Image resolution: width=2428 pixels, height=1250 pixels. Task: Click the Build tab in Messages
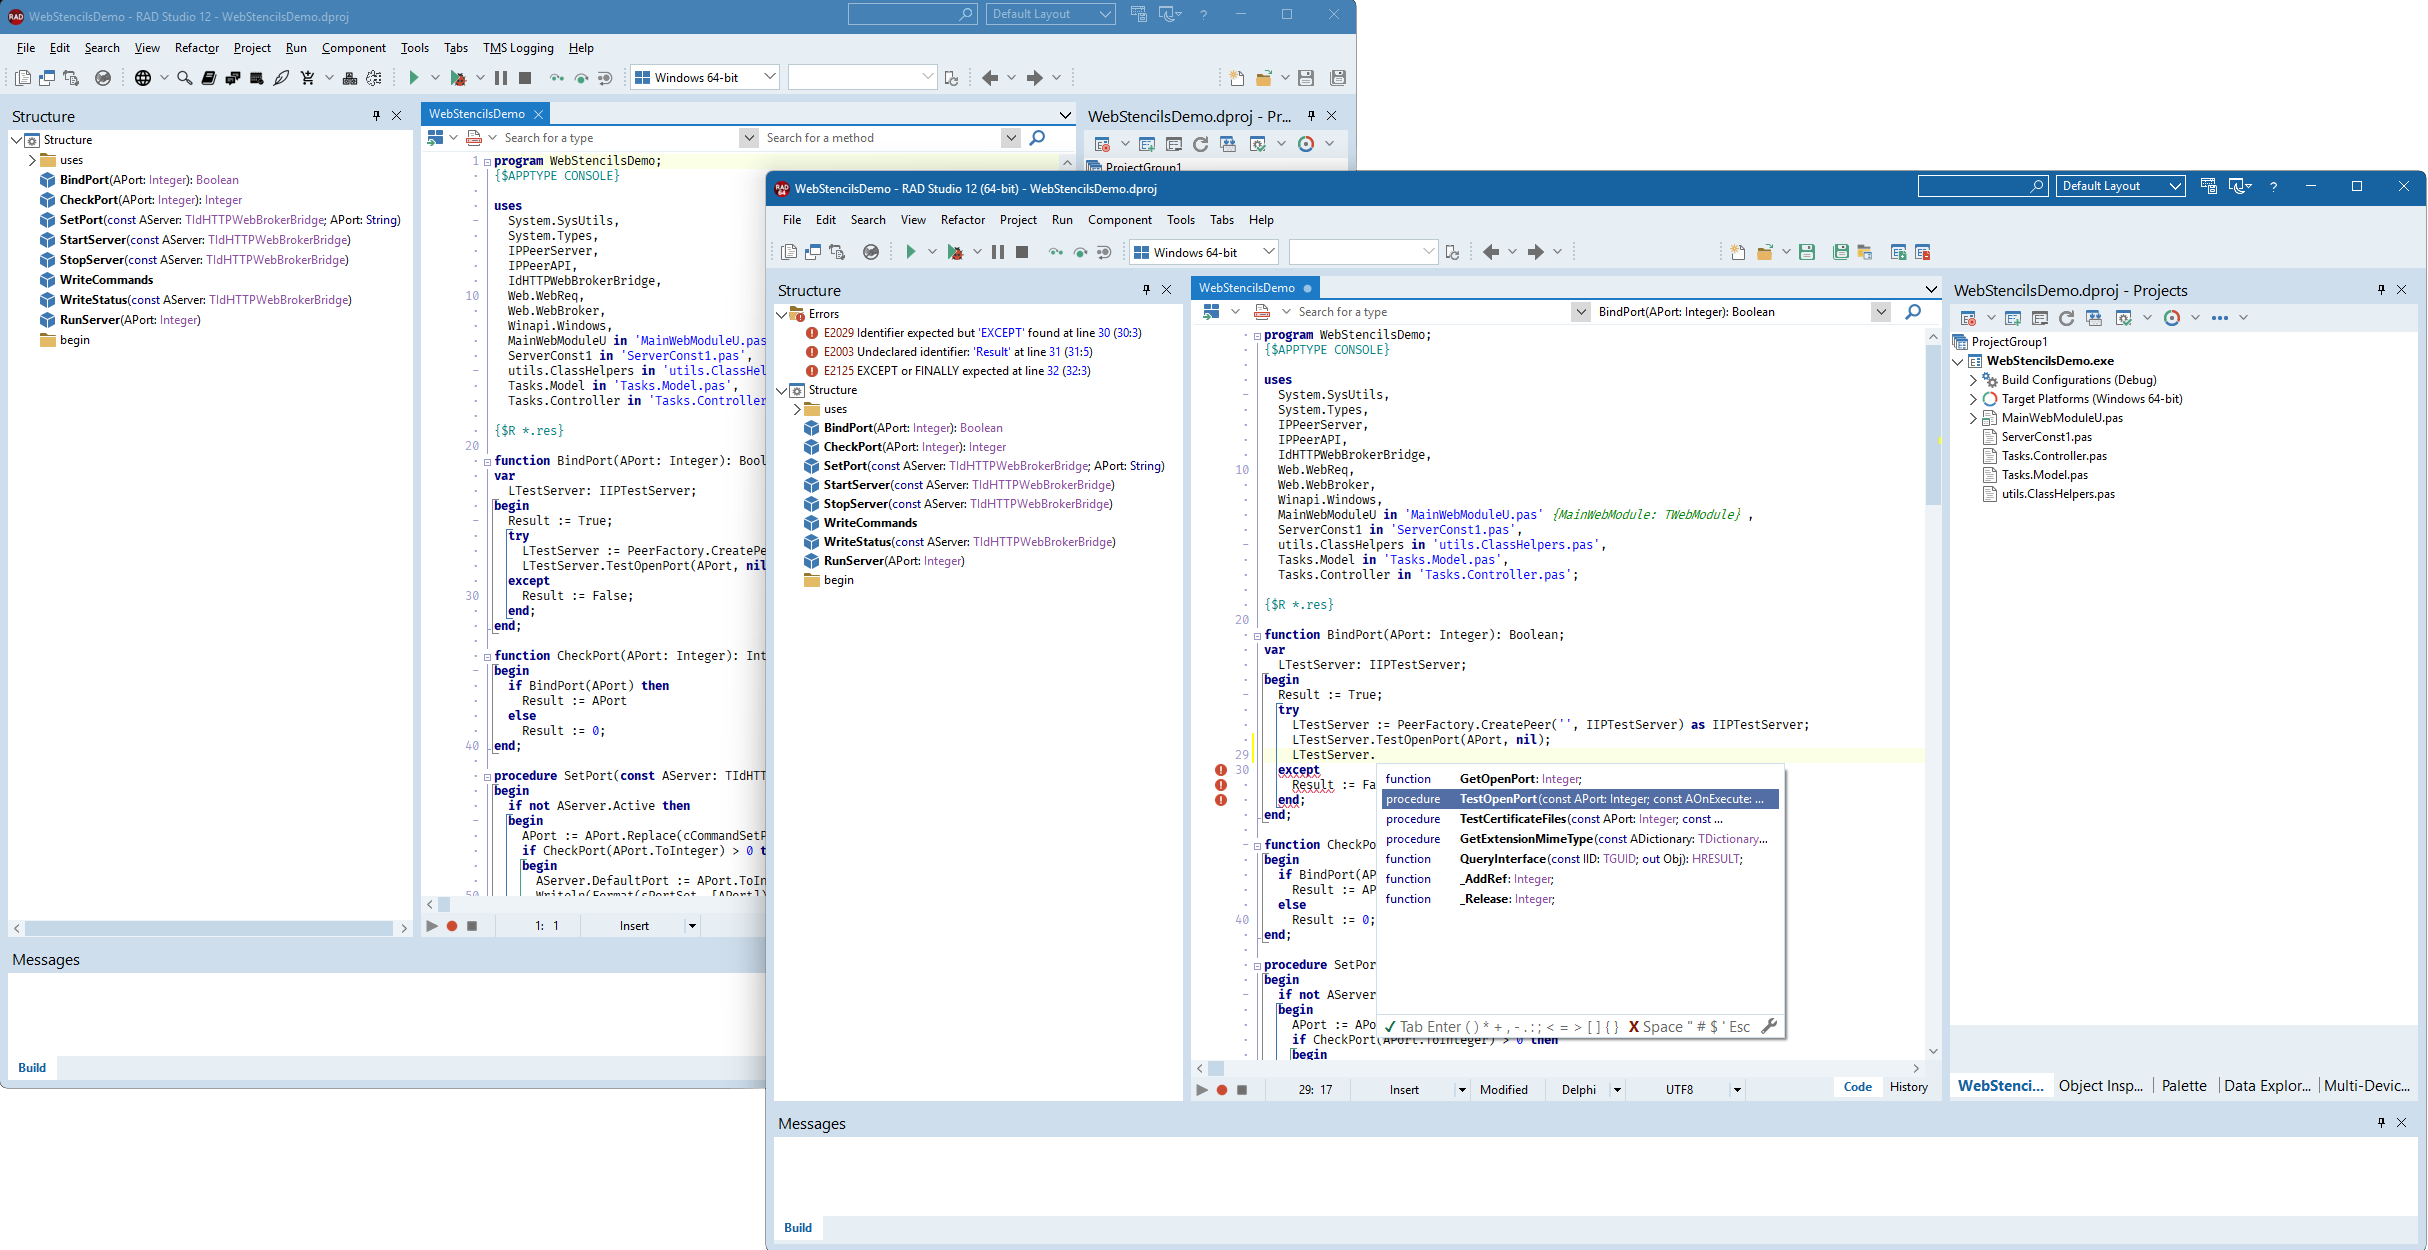pyautogui.click(x=798, y=1227)
